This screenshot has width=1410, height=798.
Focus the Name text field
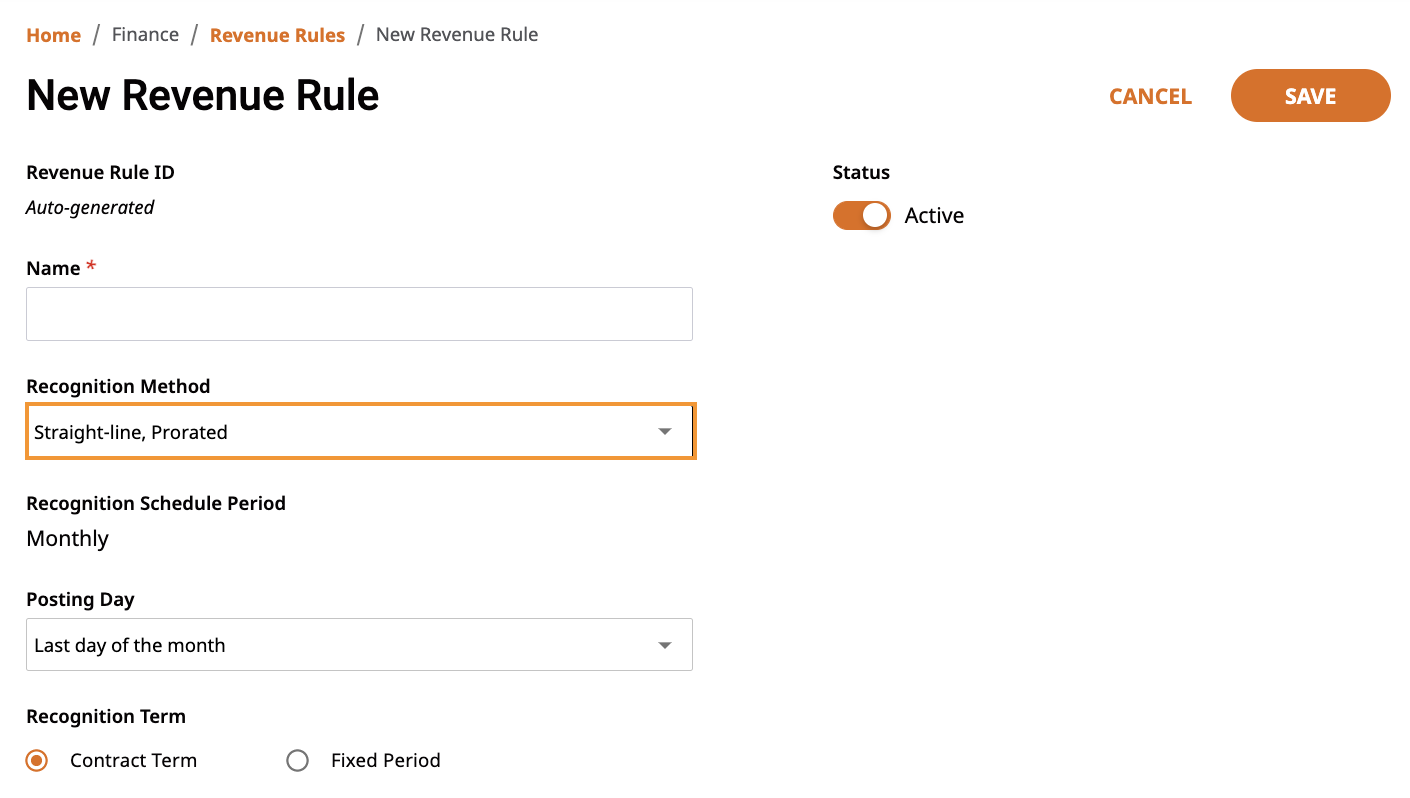click(359, 314)
